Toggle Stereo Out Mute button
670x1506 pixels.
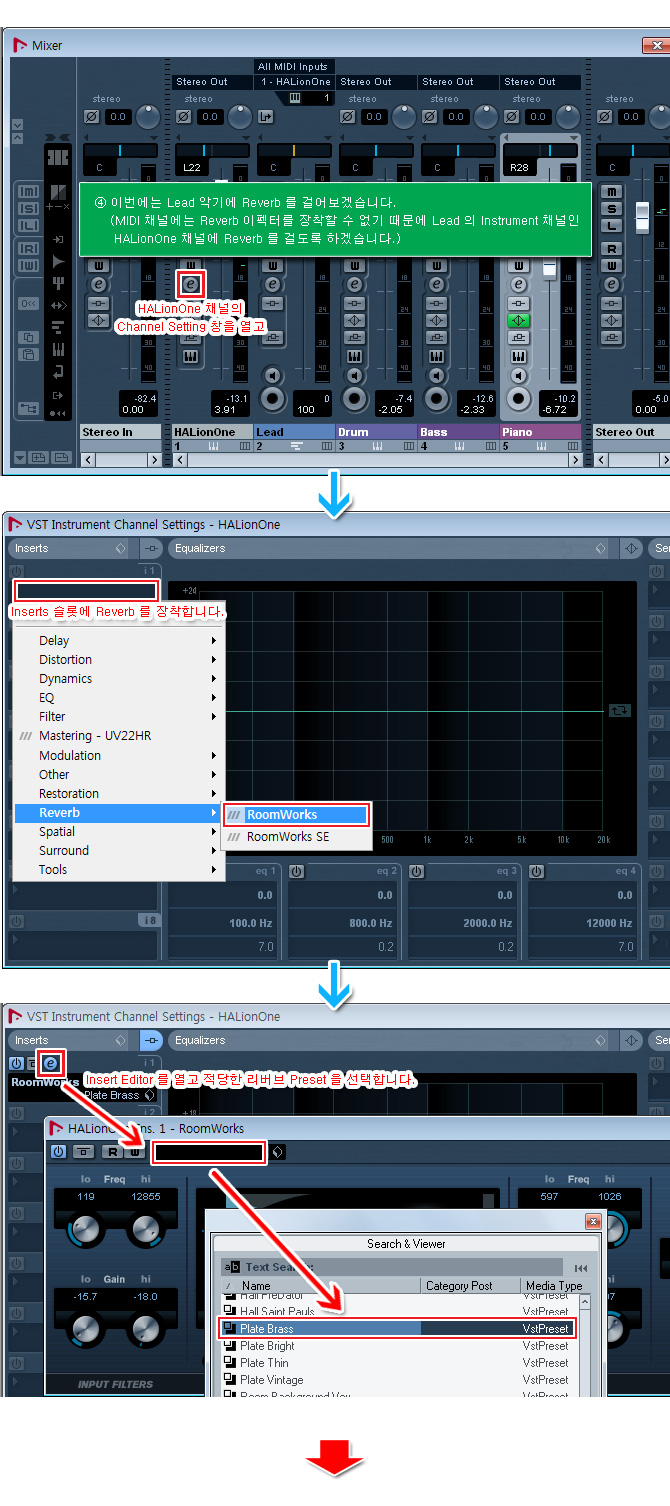coord(612,191)
